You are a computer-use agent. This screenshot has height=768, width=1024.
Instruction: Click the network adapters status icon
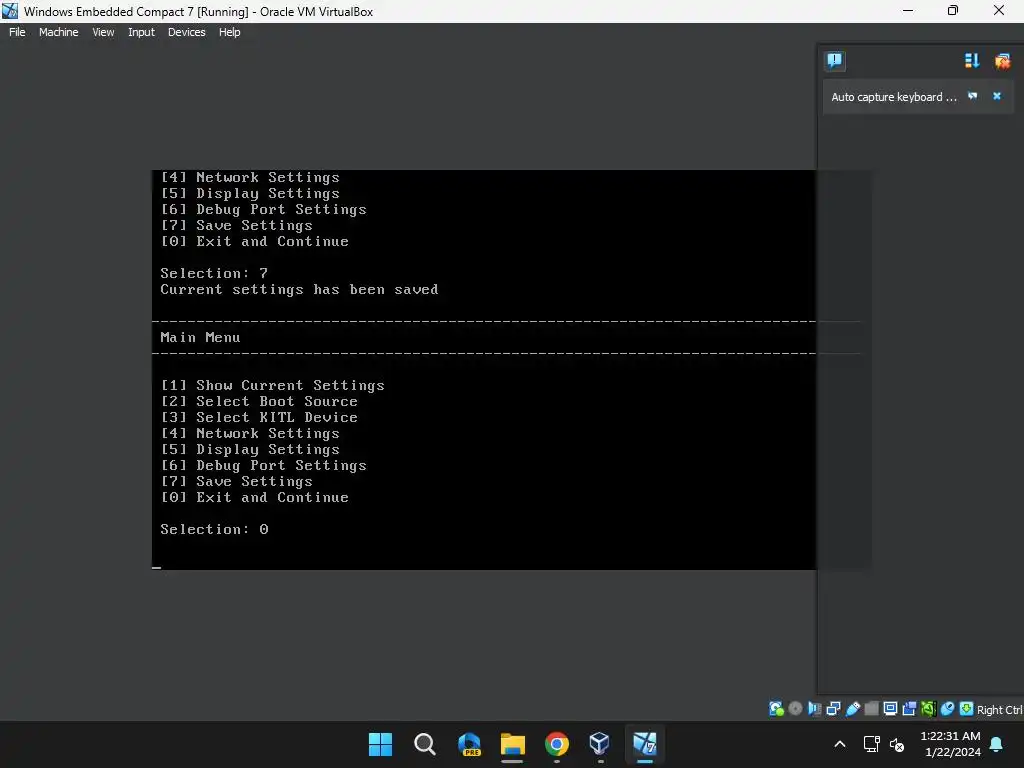(833, 709)
